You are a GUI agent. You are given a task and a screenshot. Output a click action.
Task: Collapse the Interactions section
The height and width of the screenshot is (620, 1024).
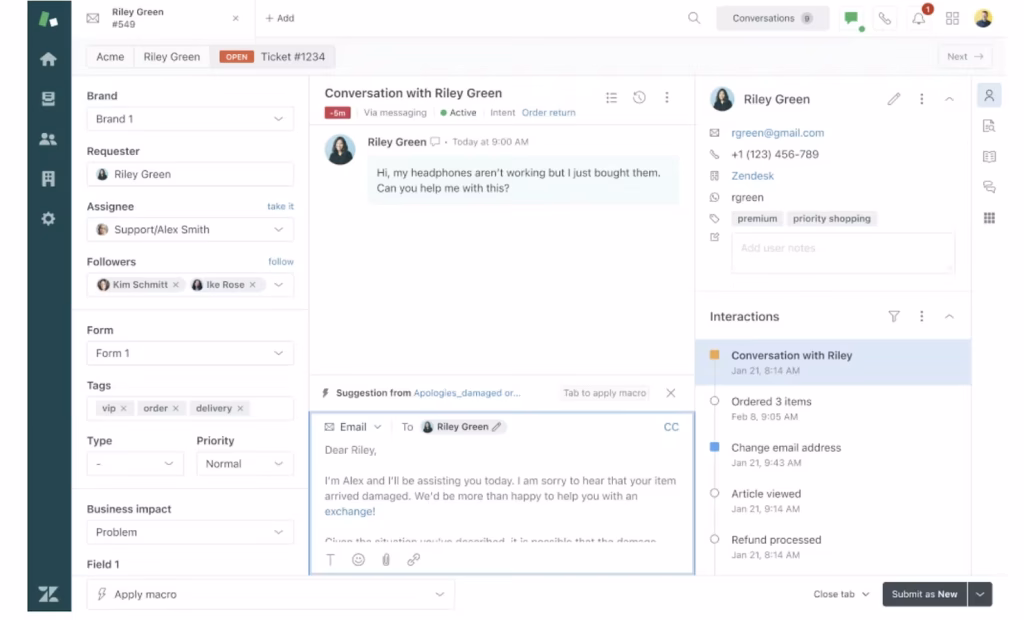[949, 316]
